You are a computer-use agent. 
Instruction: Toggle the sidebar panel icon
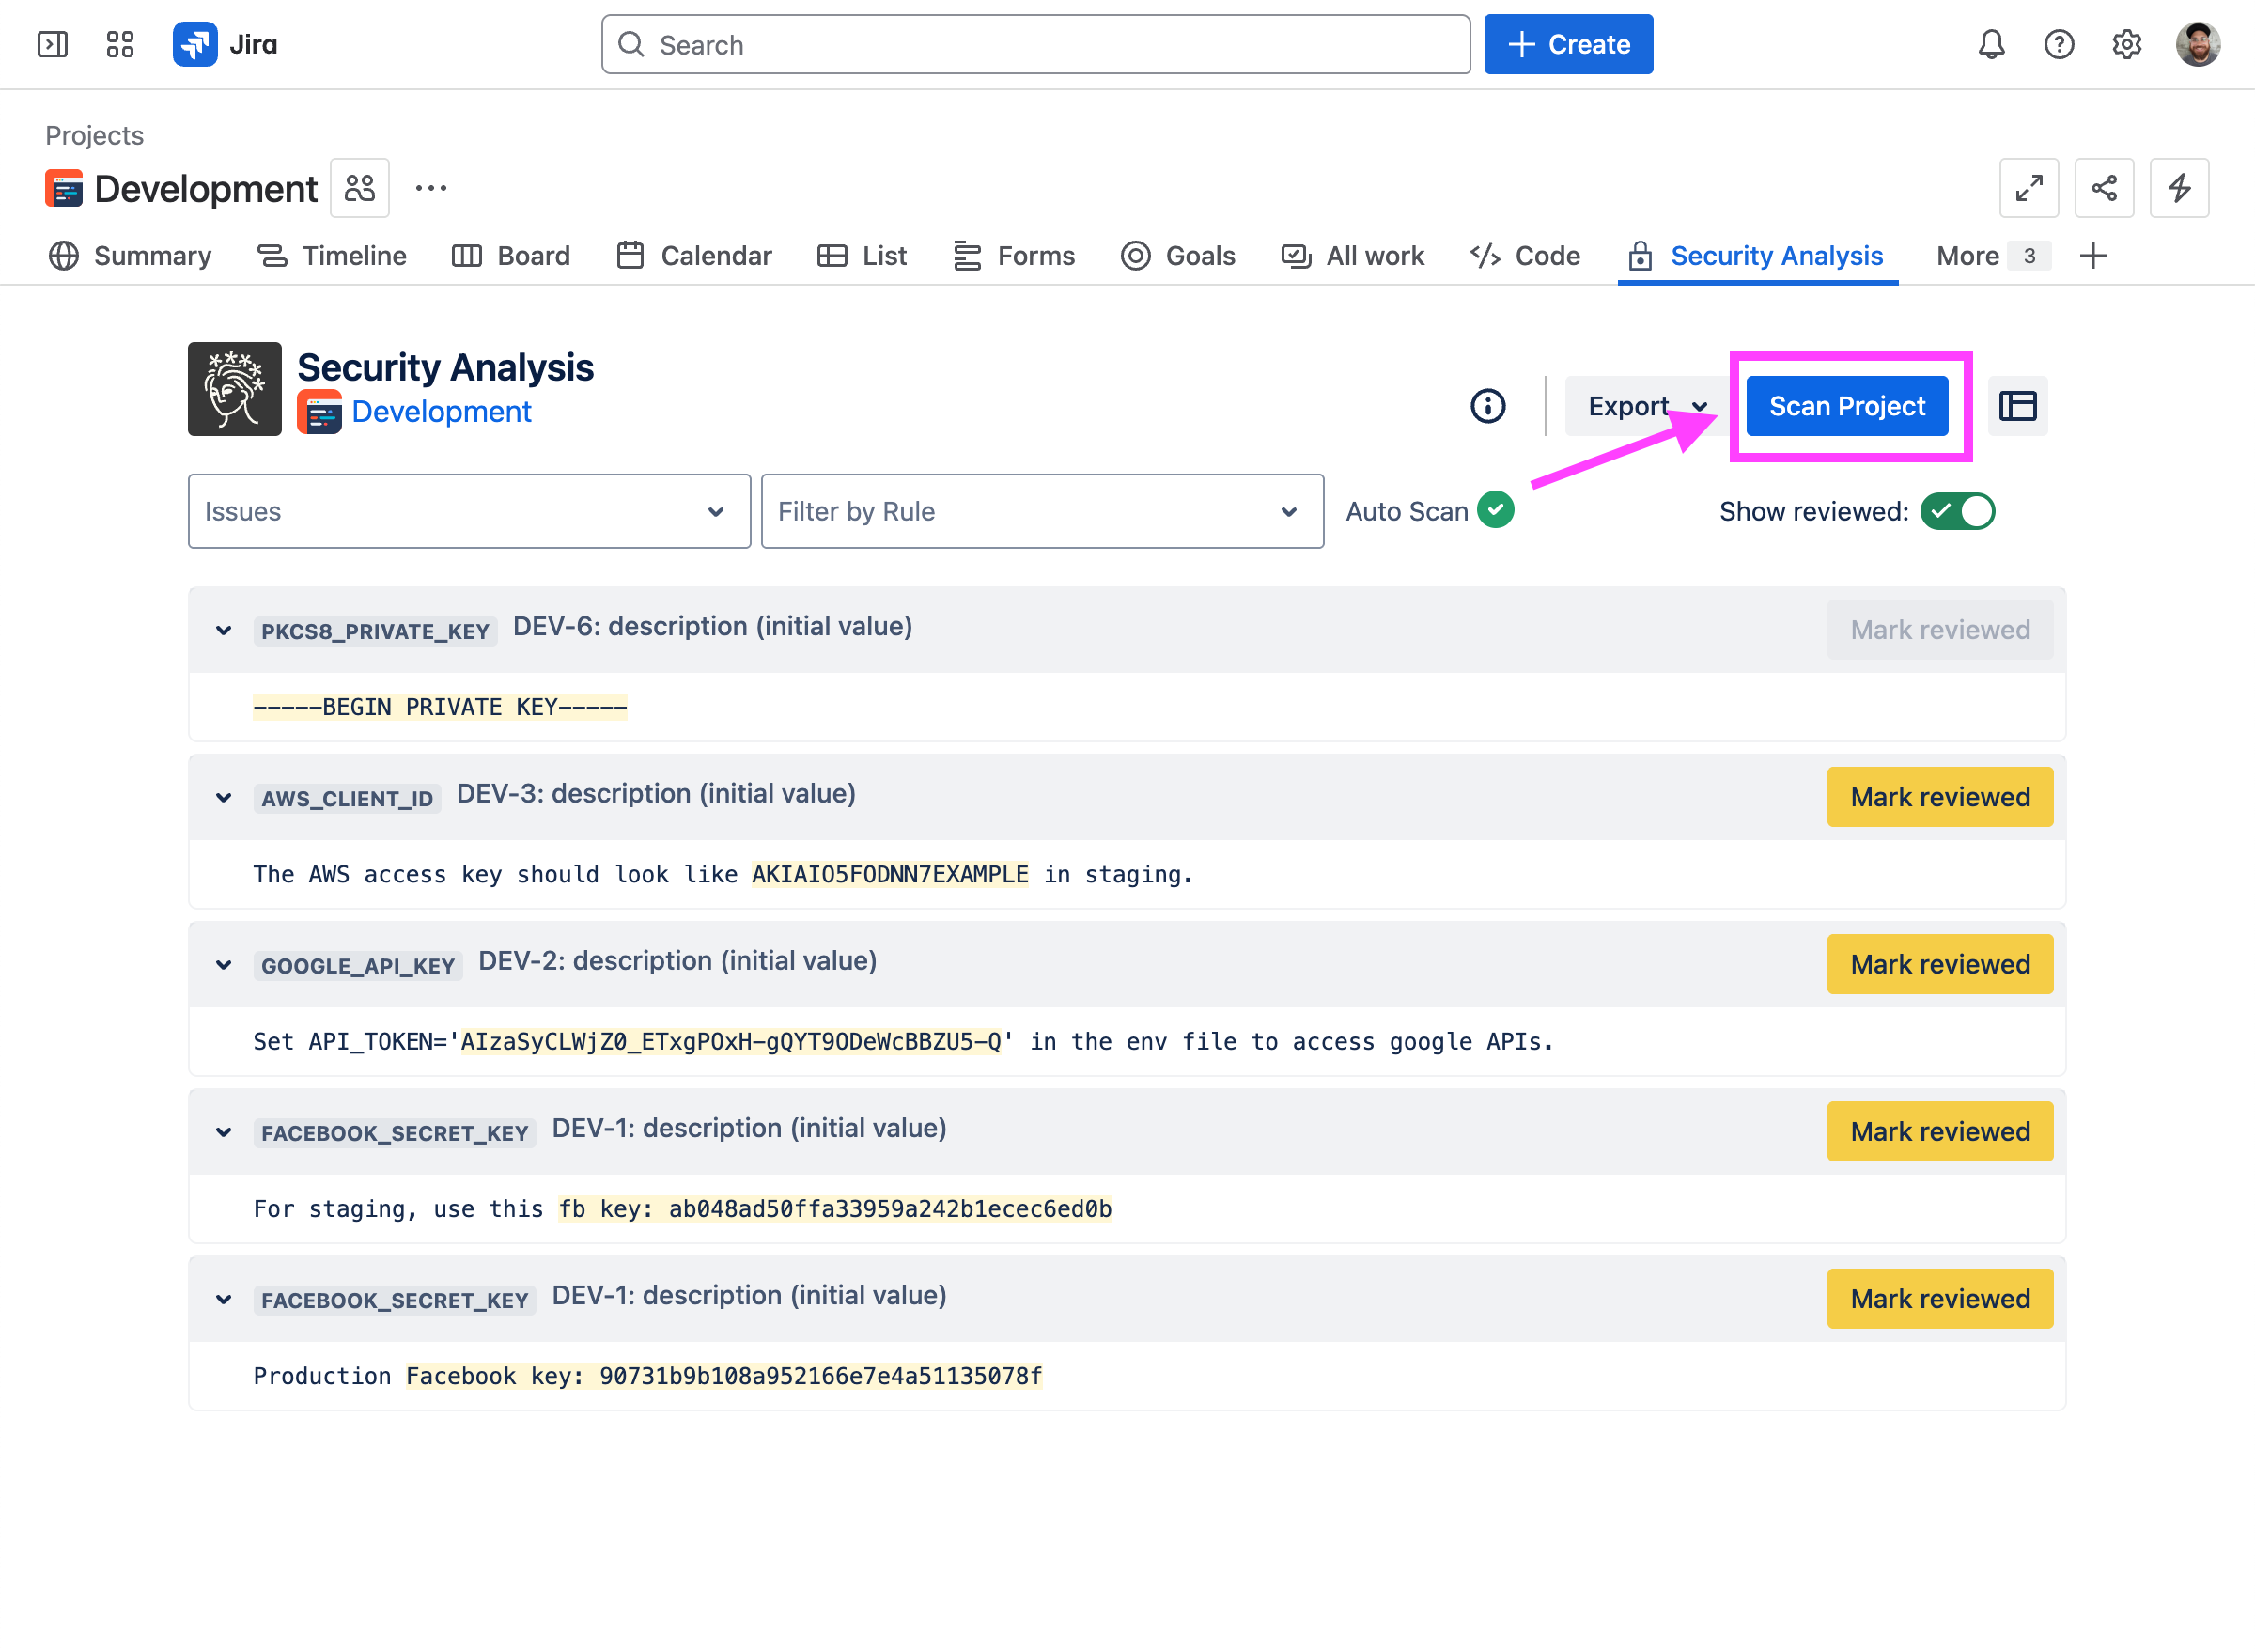(x=52, y=45)
